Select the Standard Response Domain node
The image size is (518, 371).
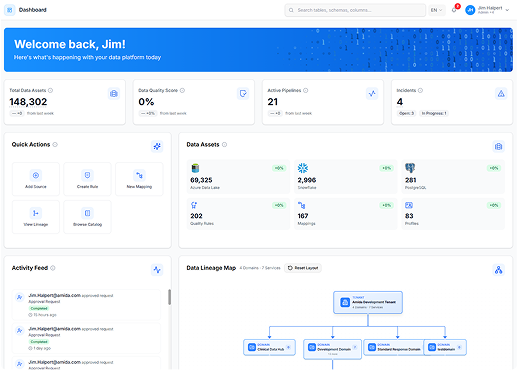(x=394, y=347)
